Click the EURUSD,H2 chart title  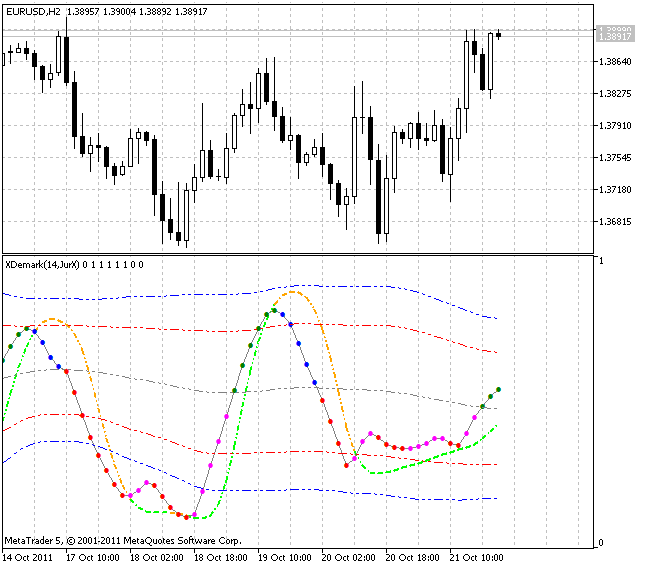click(x=34, y=8)
